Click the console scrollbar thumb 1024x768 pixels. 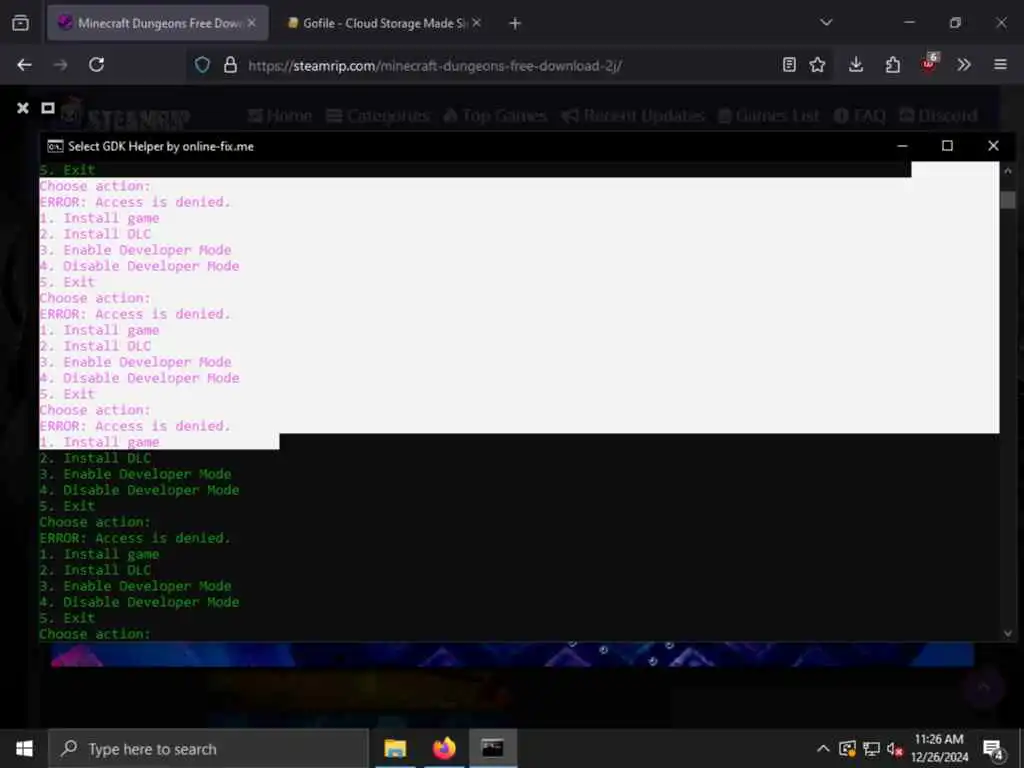pos(1008,199)
